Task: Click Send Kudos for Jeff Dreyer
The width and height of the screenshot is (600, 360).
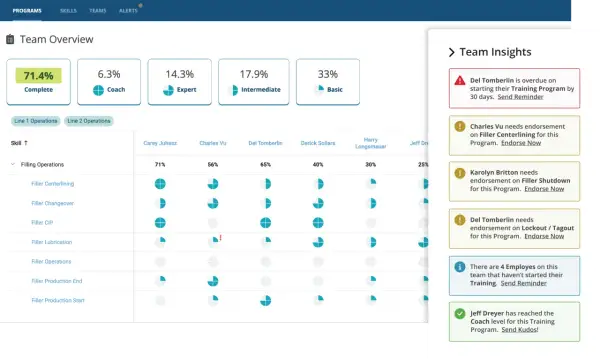Action: click(x=520, y=329)
